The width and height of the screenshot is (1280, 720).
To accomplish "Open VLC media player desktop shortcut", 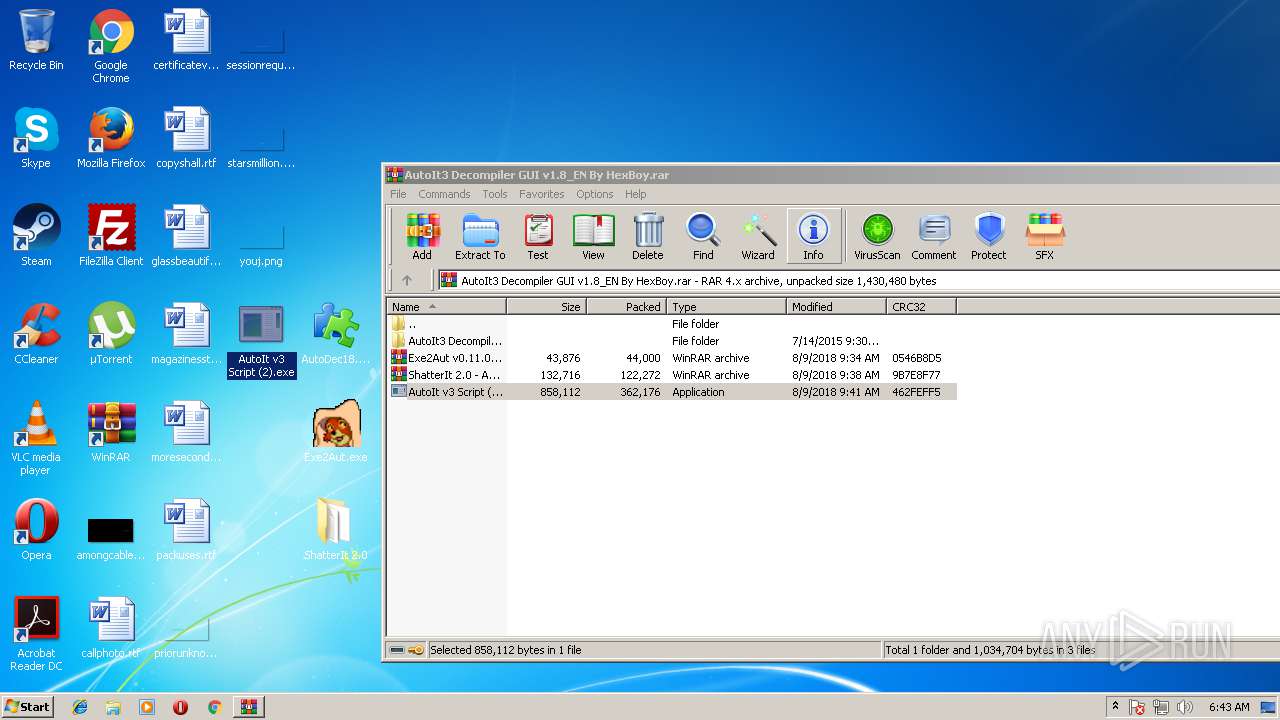I will tap(36, 438).
